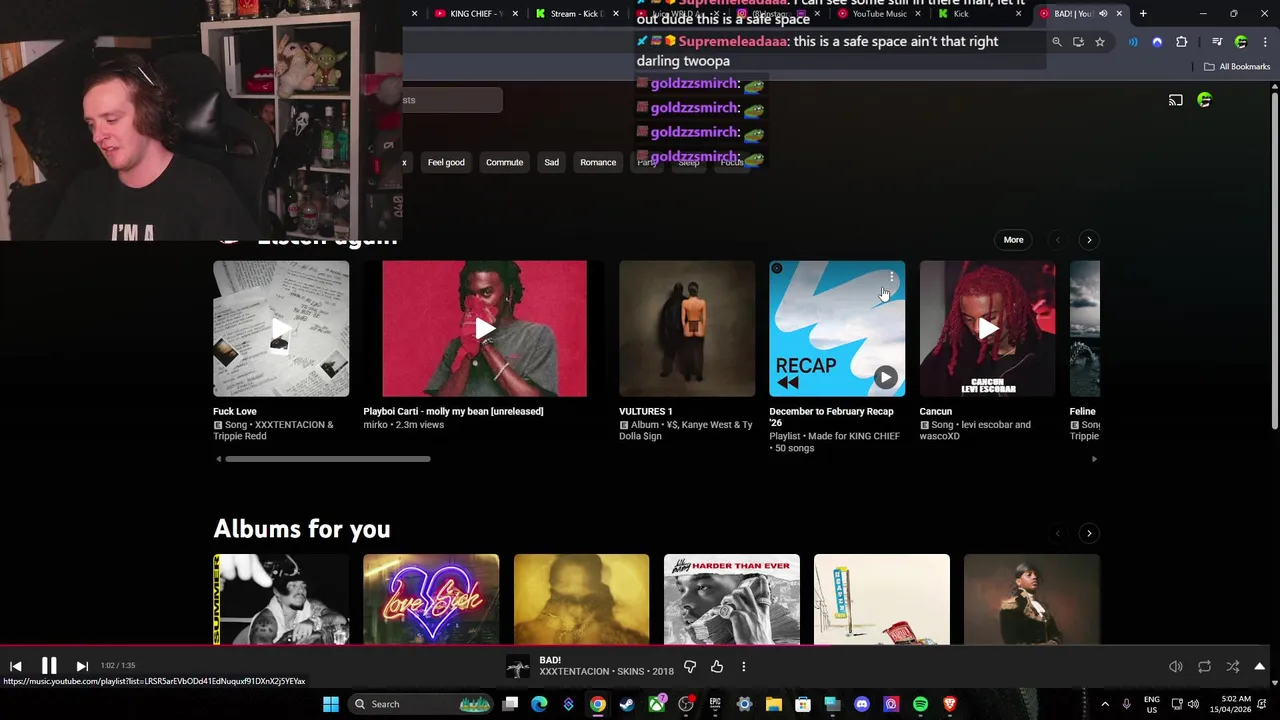
Task: Open the VULTURES 1 album cover
Action: [687, 329]
